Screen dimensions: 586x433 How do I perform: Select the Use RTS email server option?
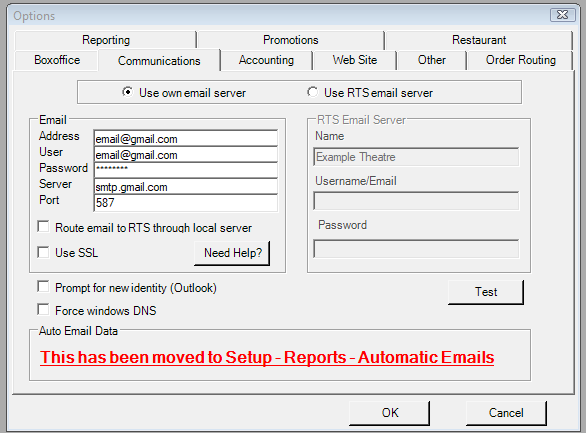(x=312, y=92)
